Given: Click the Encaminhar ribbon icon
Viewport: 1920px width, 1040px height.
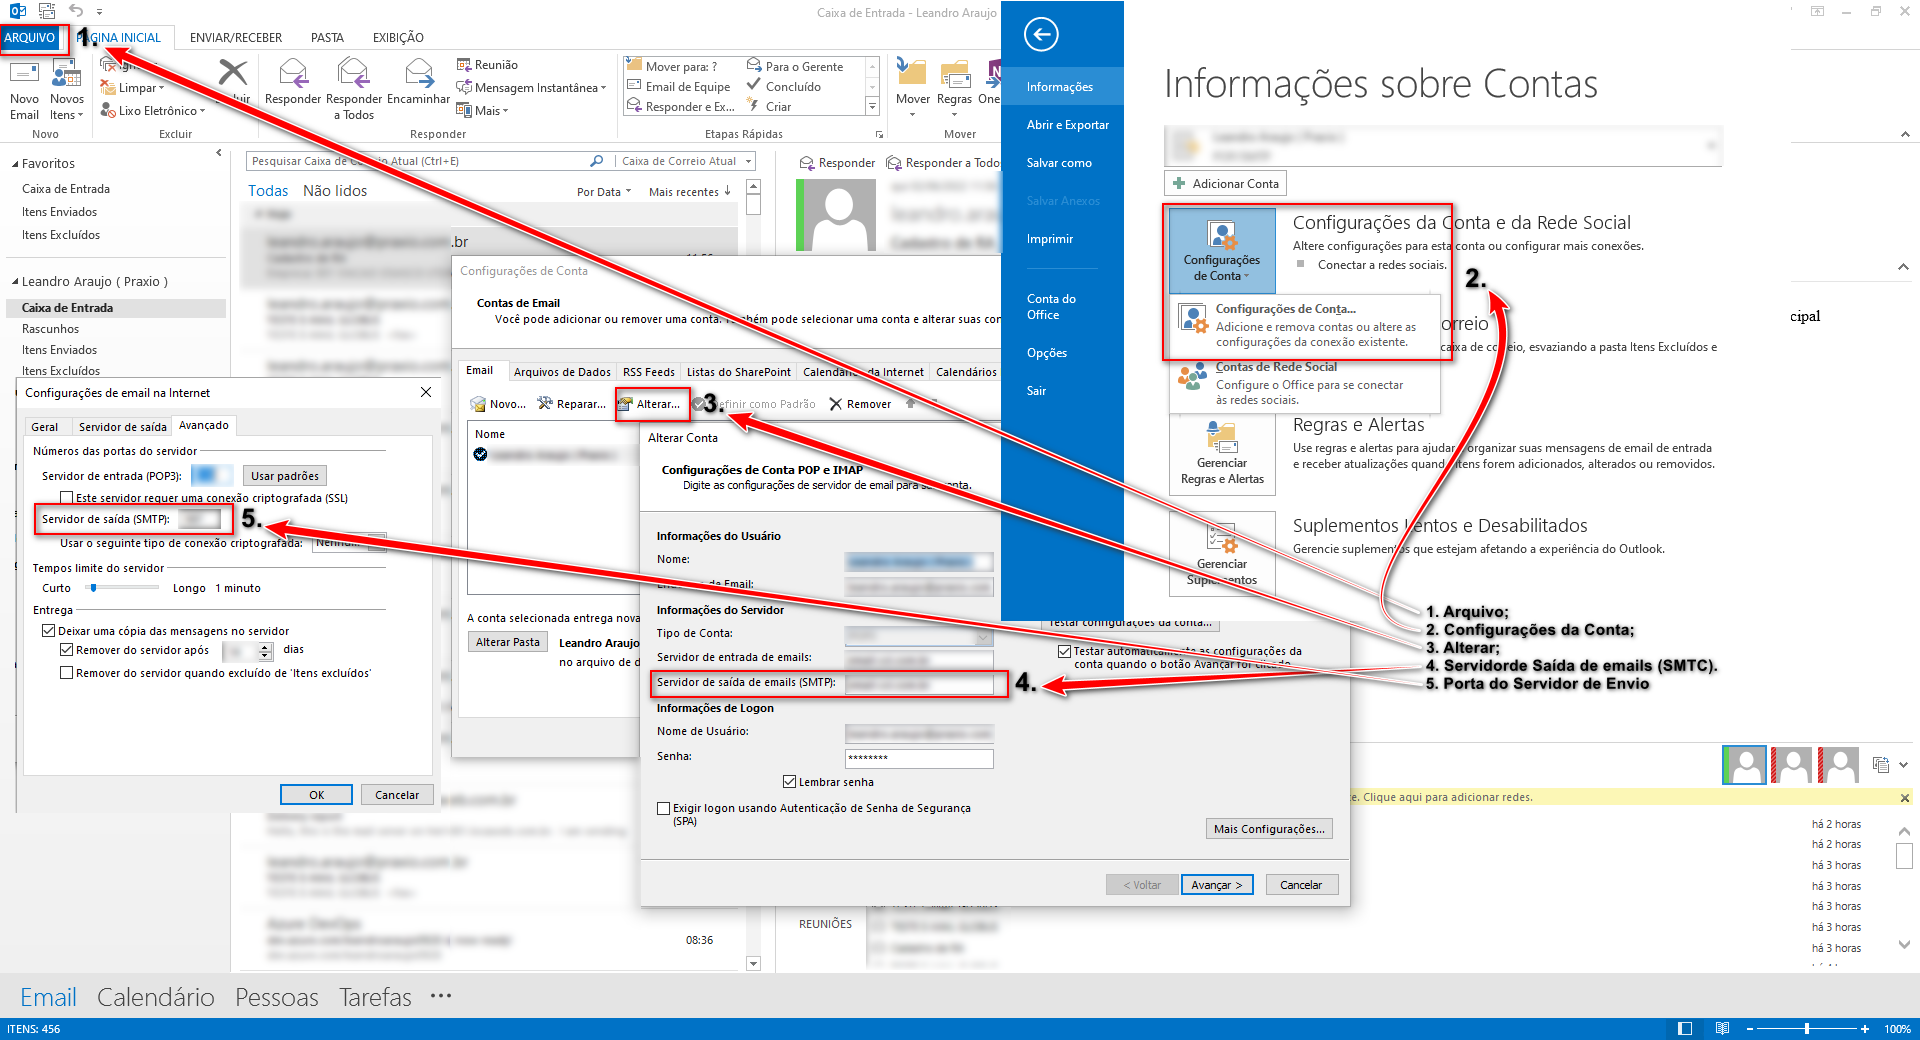Looking at the screenshot, I should [418, 82].
